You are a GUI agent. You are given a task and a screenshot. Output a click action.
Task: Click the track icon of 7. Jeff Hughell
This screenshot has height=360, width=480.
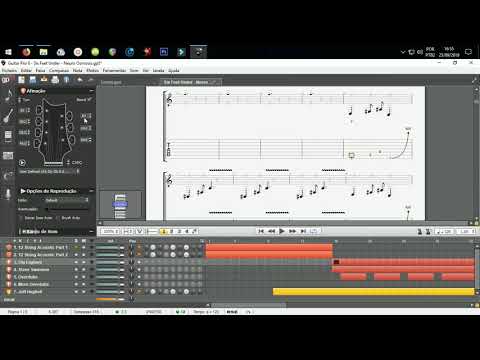tap(9, 292)
